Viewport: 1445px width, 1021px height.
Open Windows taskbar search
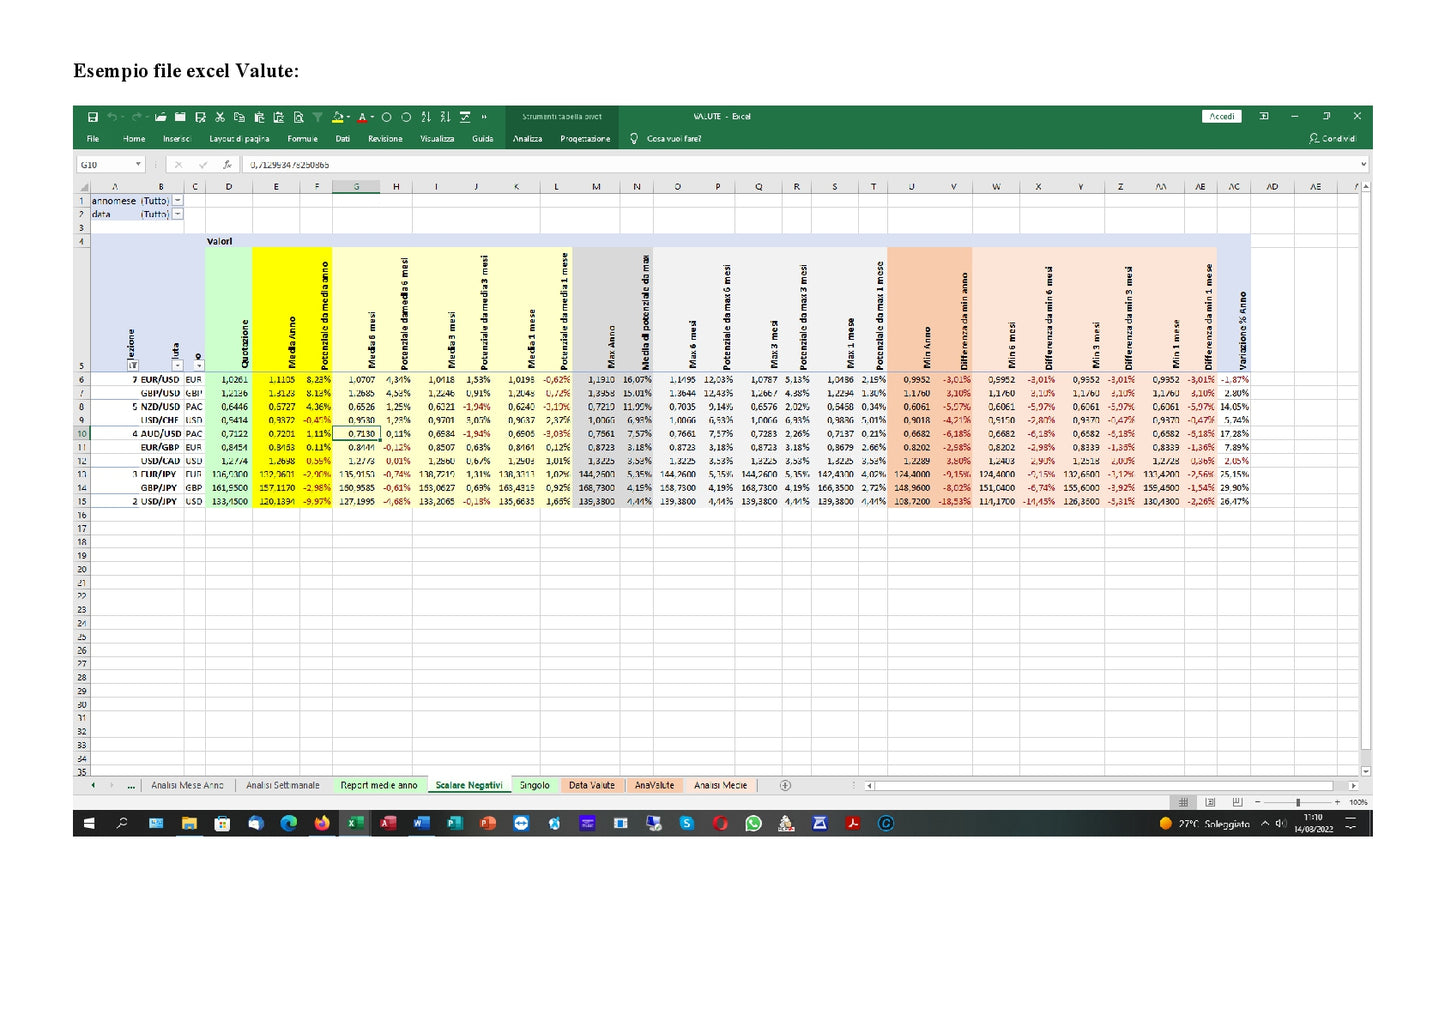pos(122,823)
